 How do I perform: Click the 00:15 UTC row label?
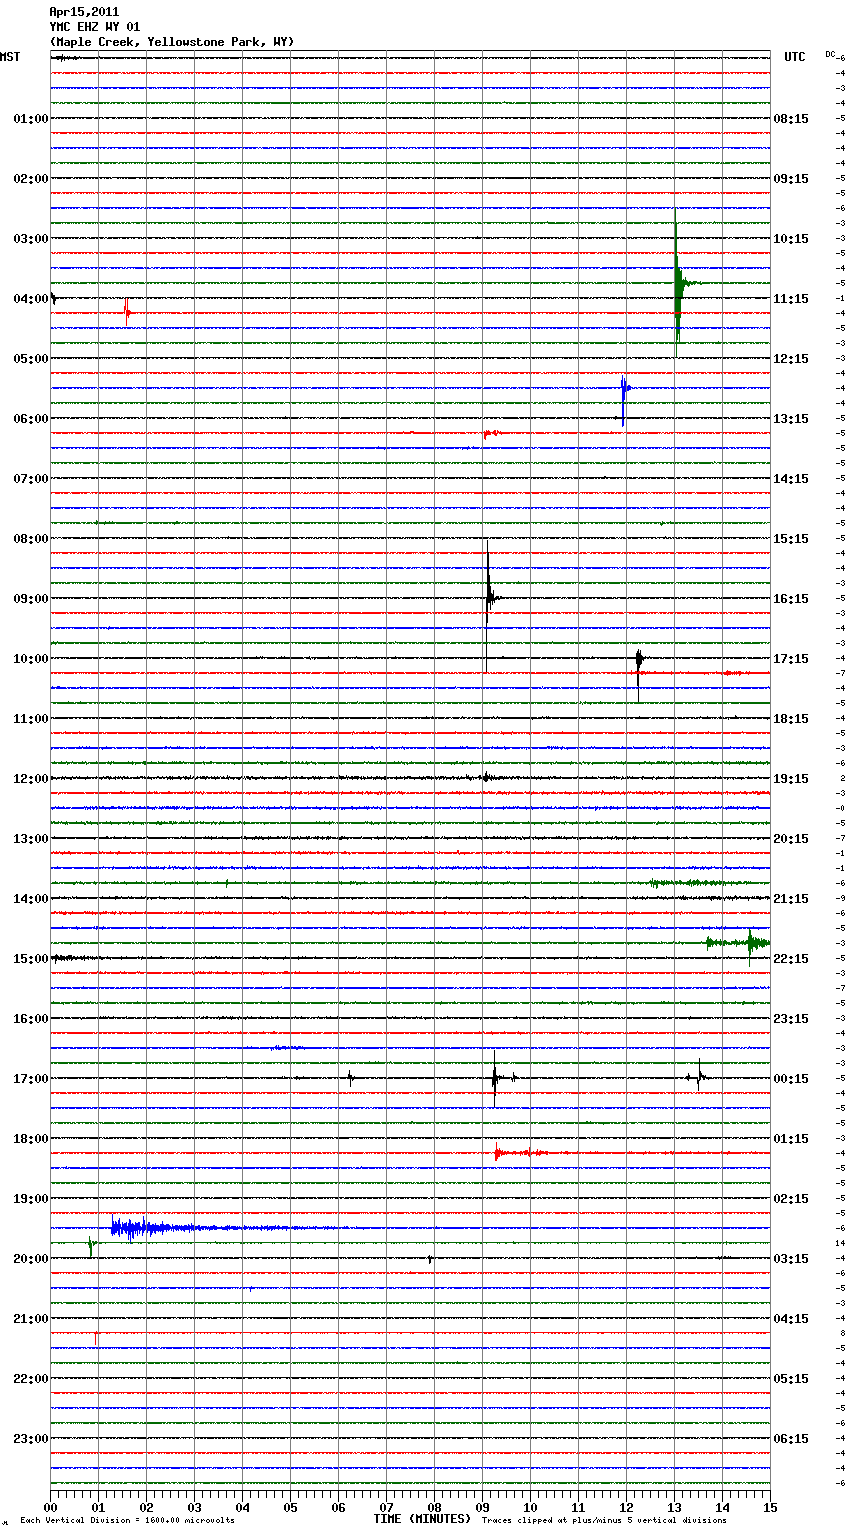[791, 1079]
